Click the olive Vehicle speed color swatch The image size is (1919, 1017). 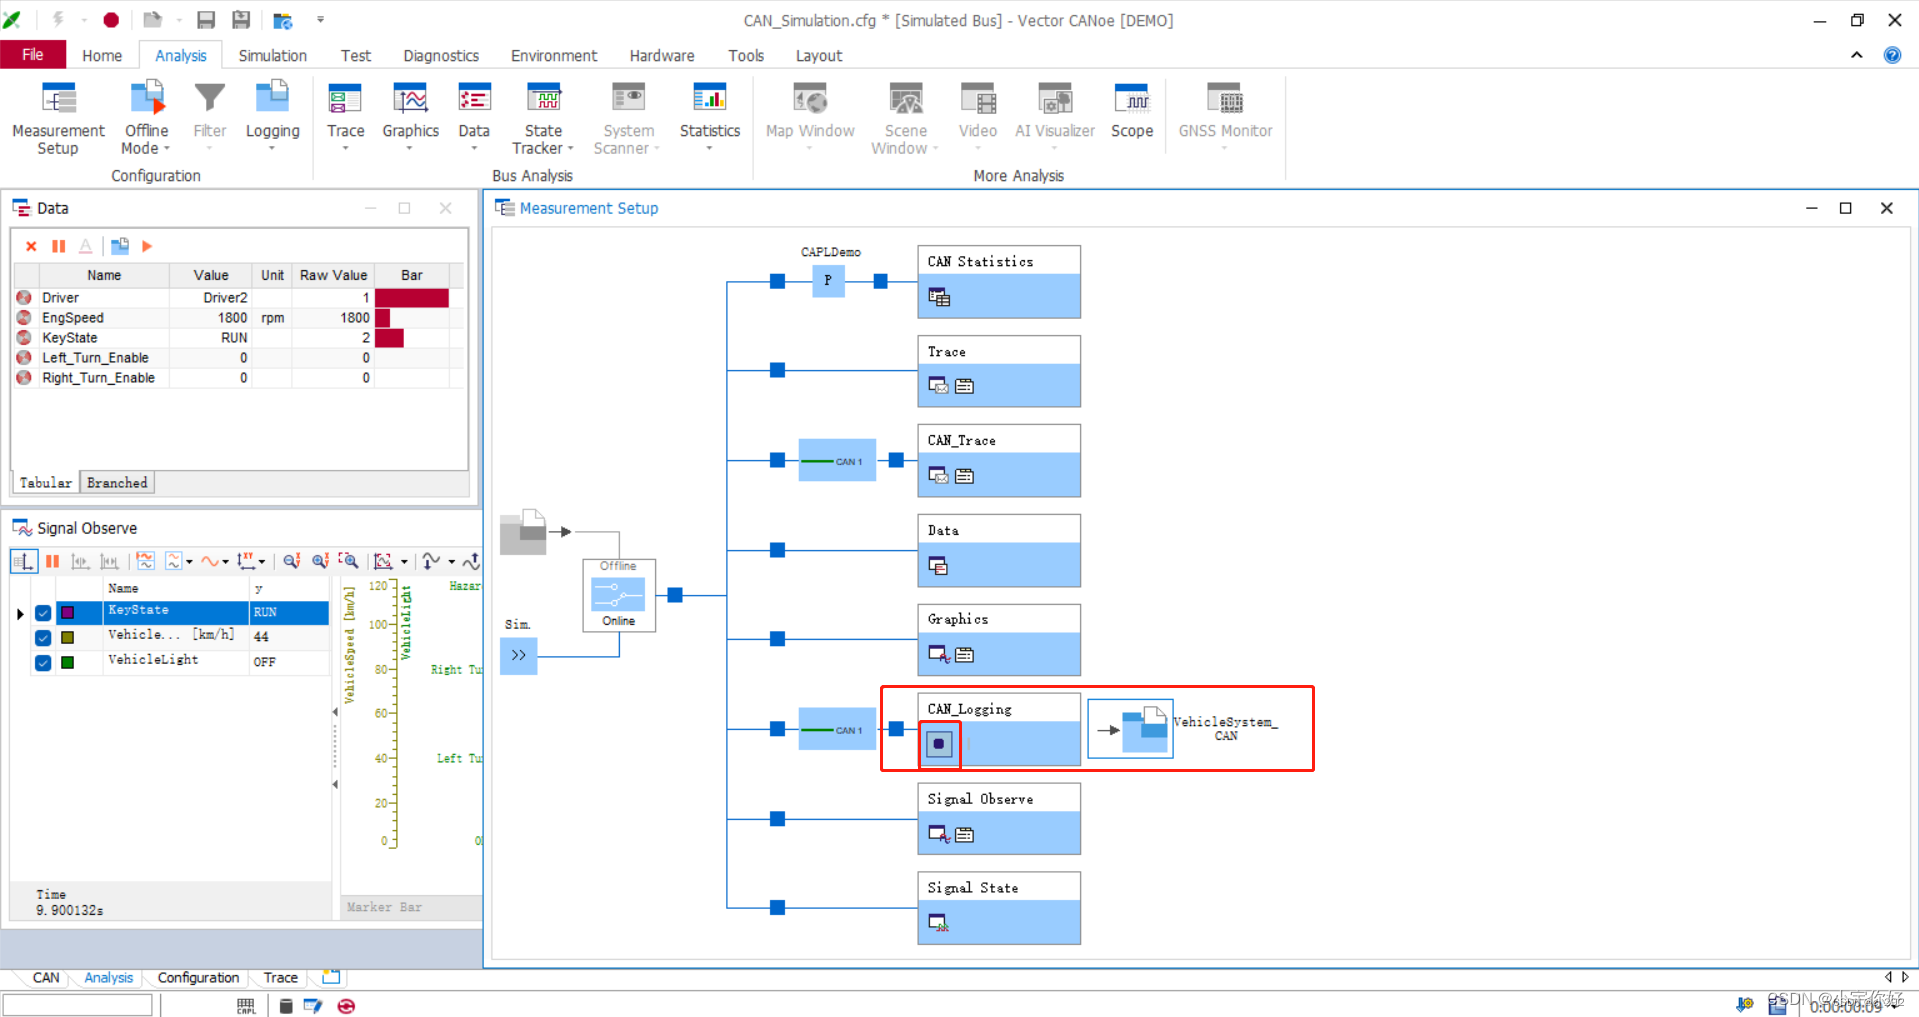pos(68,637)
